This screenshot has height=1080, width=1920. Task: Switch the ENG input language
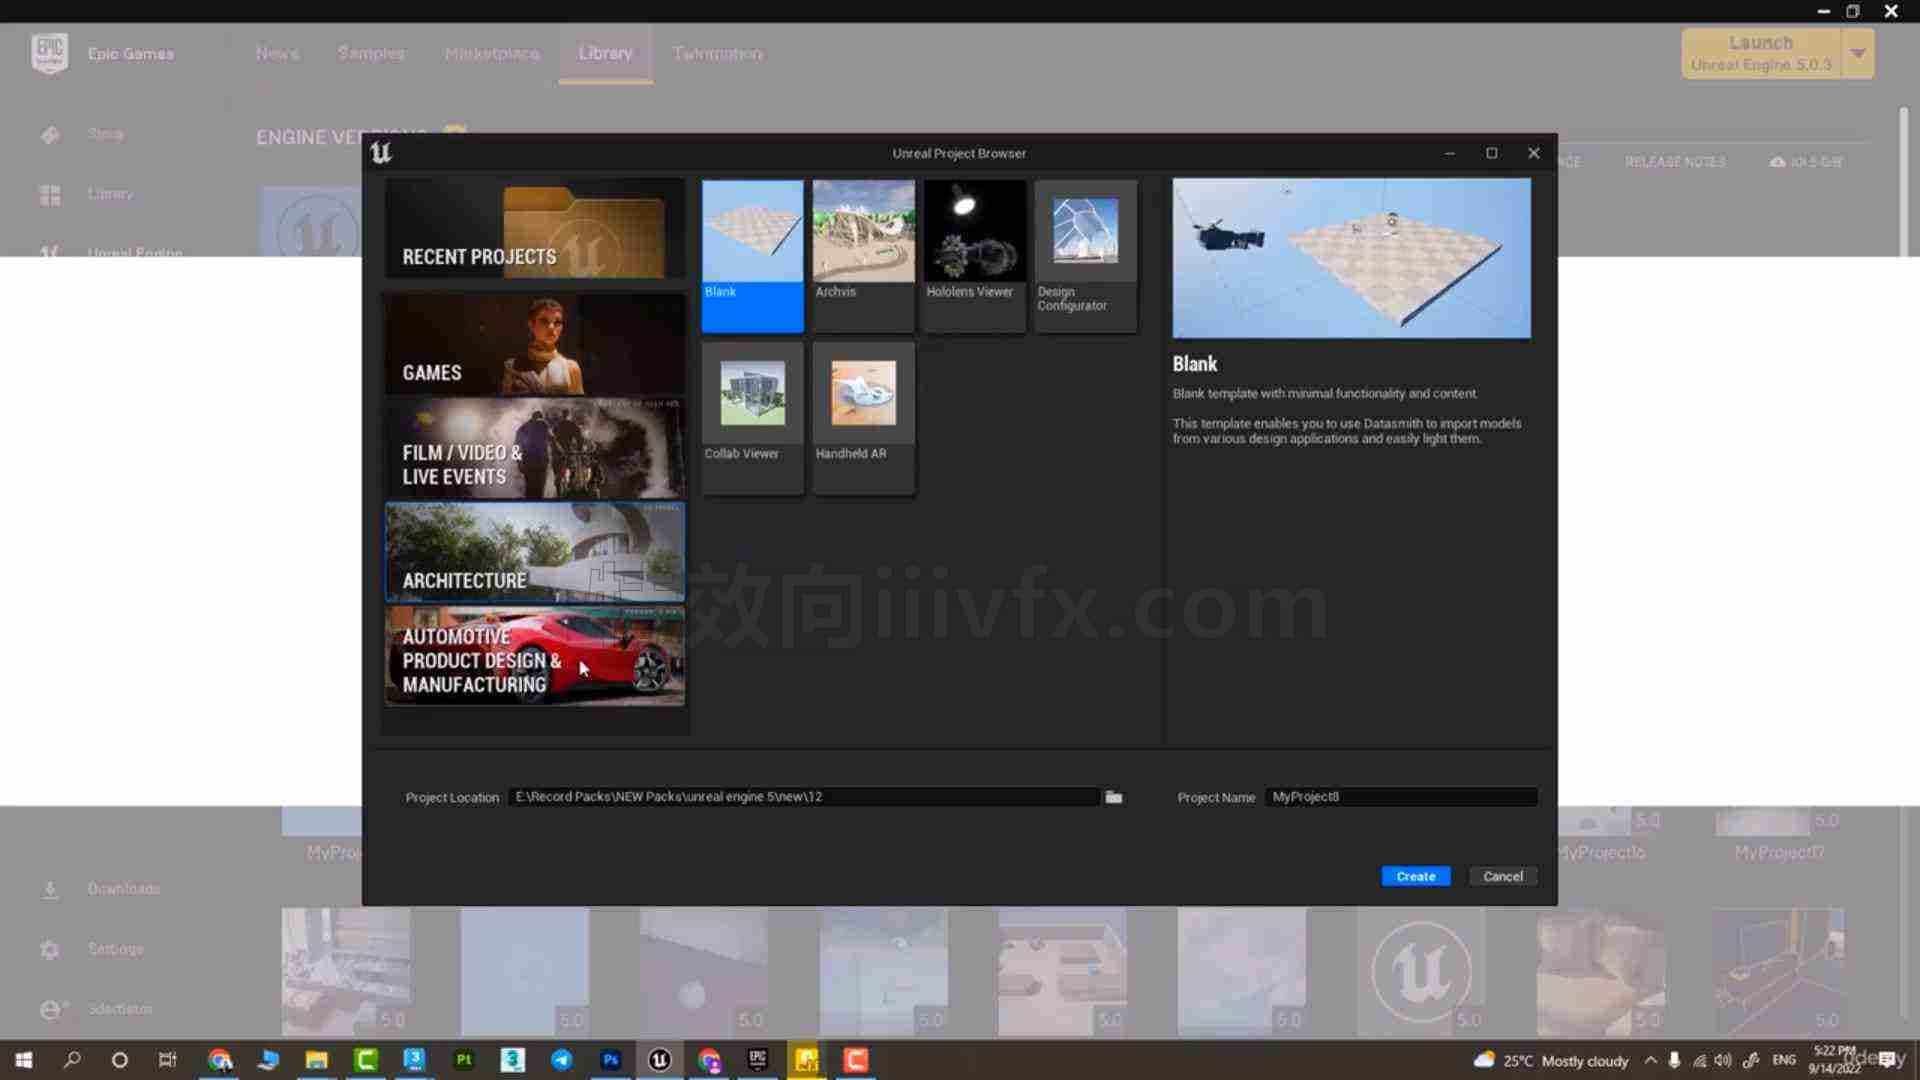click(x=1784, y=1060)
